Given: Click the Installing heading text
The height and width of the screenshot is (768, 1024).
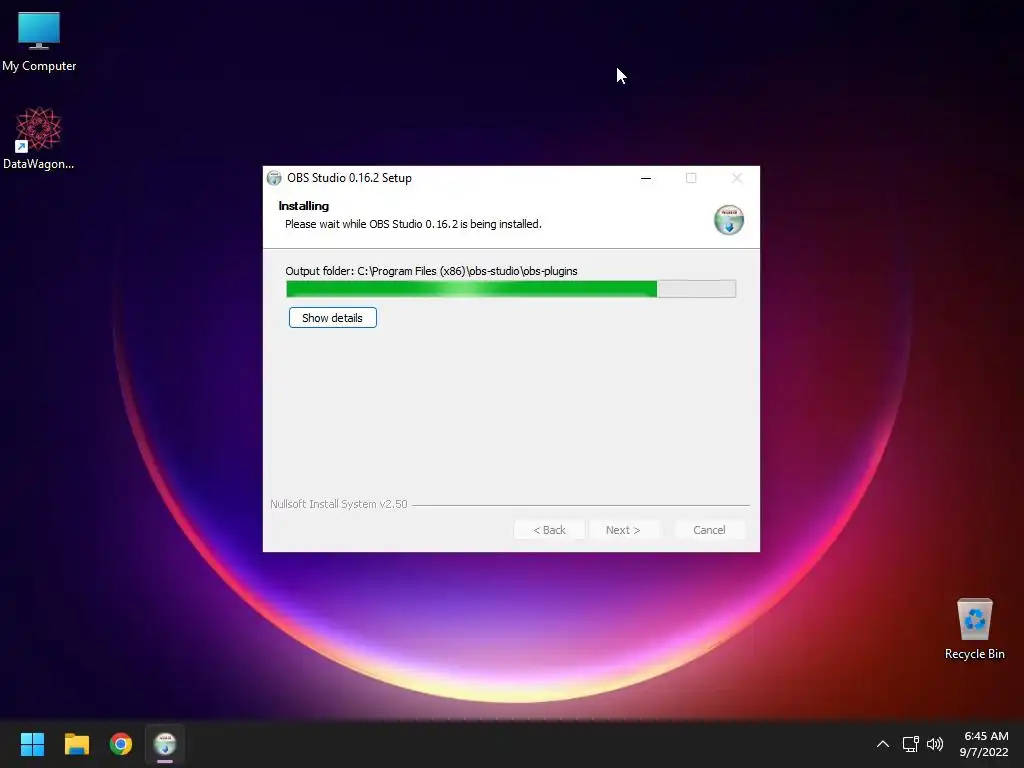Looking at the screenshot, I should (304, 206).
